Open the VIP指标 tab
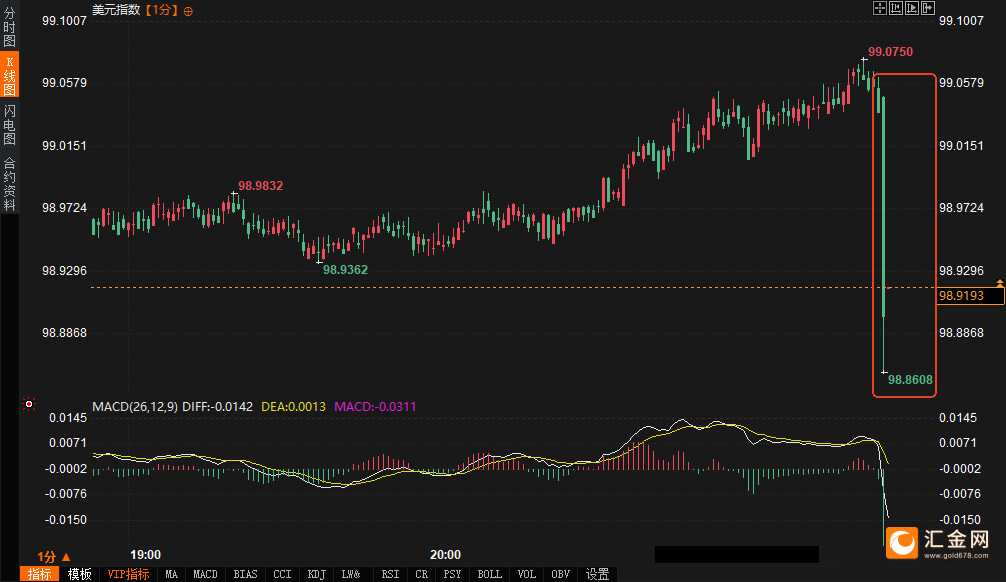1006x582 pixels. [128, 574]
